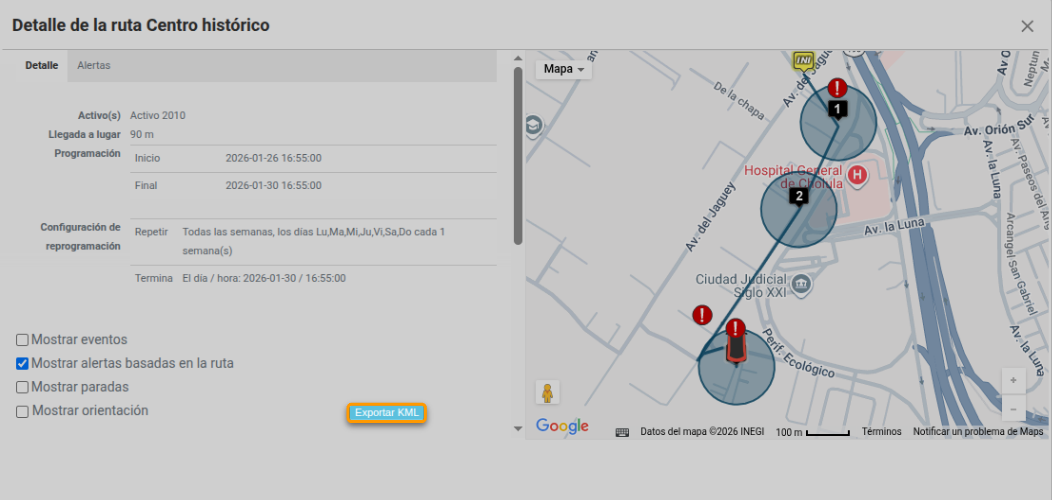Enable Mostrar paradas checkbox

(x=22, y=387)
